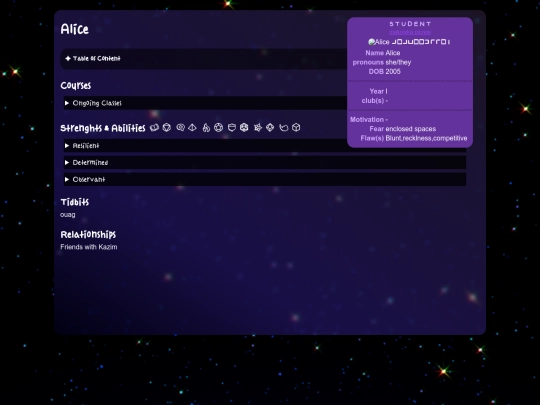Click the STUDENT infobox title
Screen dimensions: 540x405
tap(410, 24)
